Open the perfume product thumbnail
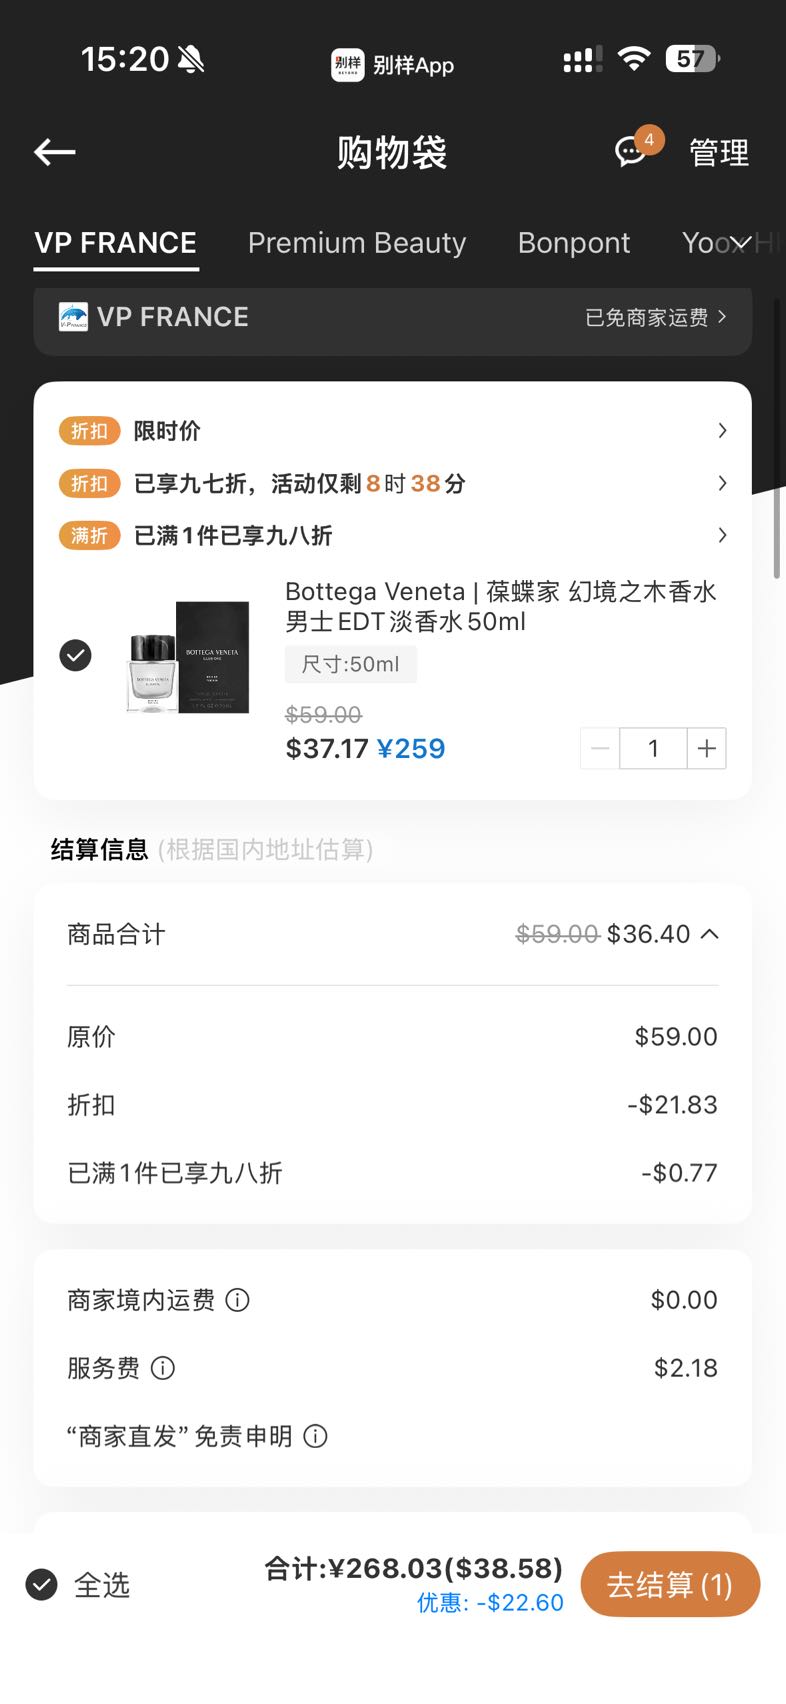This screenshot has width=786, height=1704. tap(188, 656)
